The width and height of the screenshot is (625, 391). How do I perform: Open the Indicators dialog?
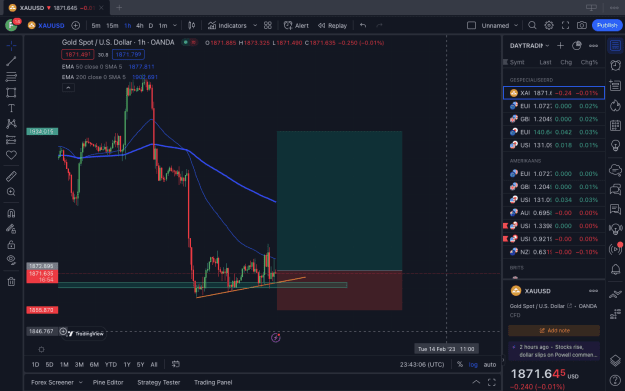coord(227,26)
